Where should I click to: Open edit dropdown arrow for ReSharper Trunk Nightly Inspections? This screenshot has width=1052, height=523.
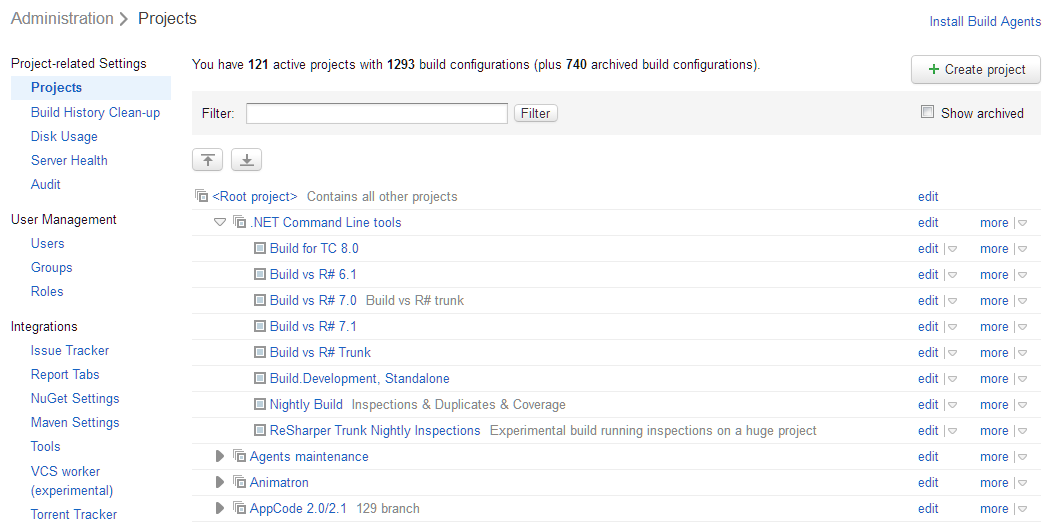pyautogui.click(x=952, y=432)
